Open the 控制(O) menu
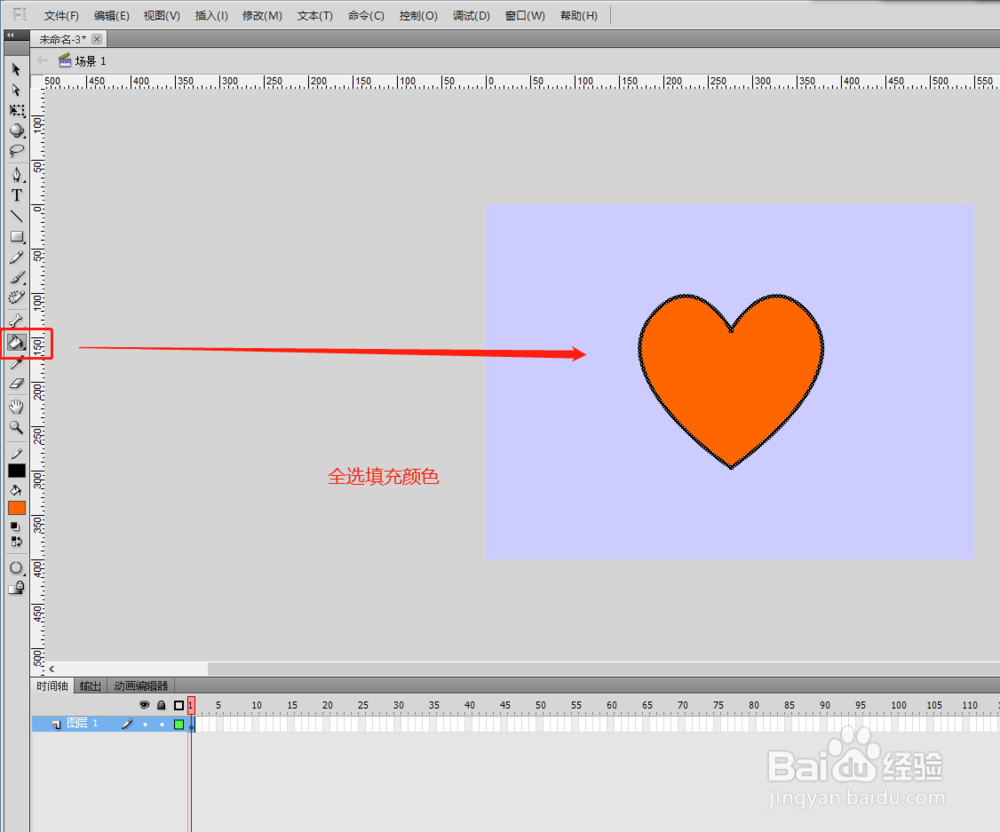1000x832 pixels. [418, 15]
